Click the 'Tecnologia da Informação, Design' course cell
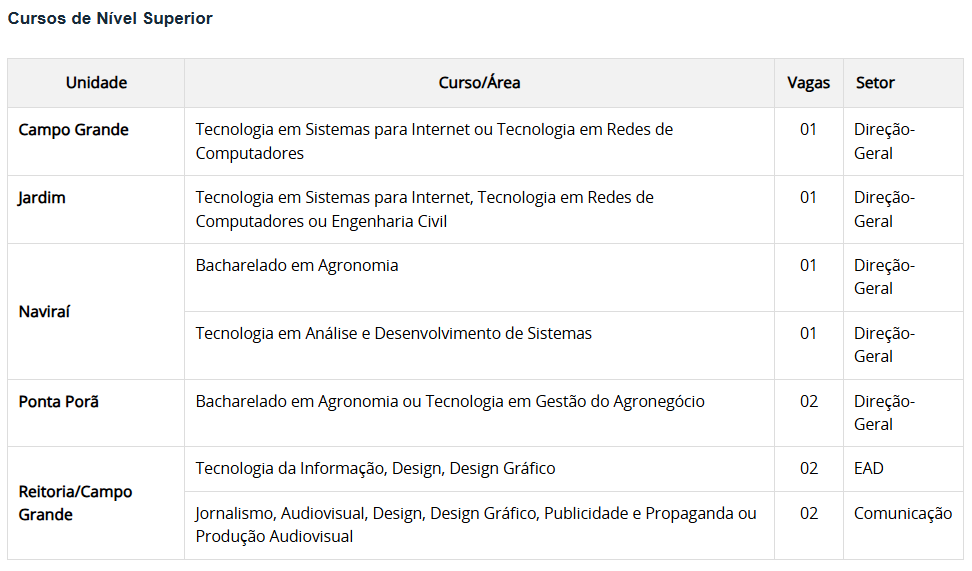 [x=375, y=468]
